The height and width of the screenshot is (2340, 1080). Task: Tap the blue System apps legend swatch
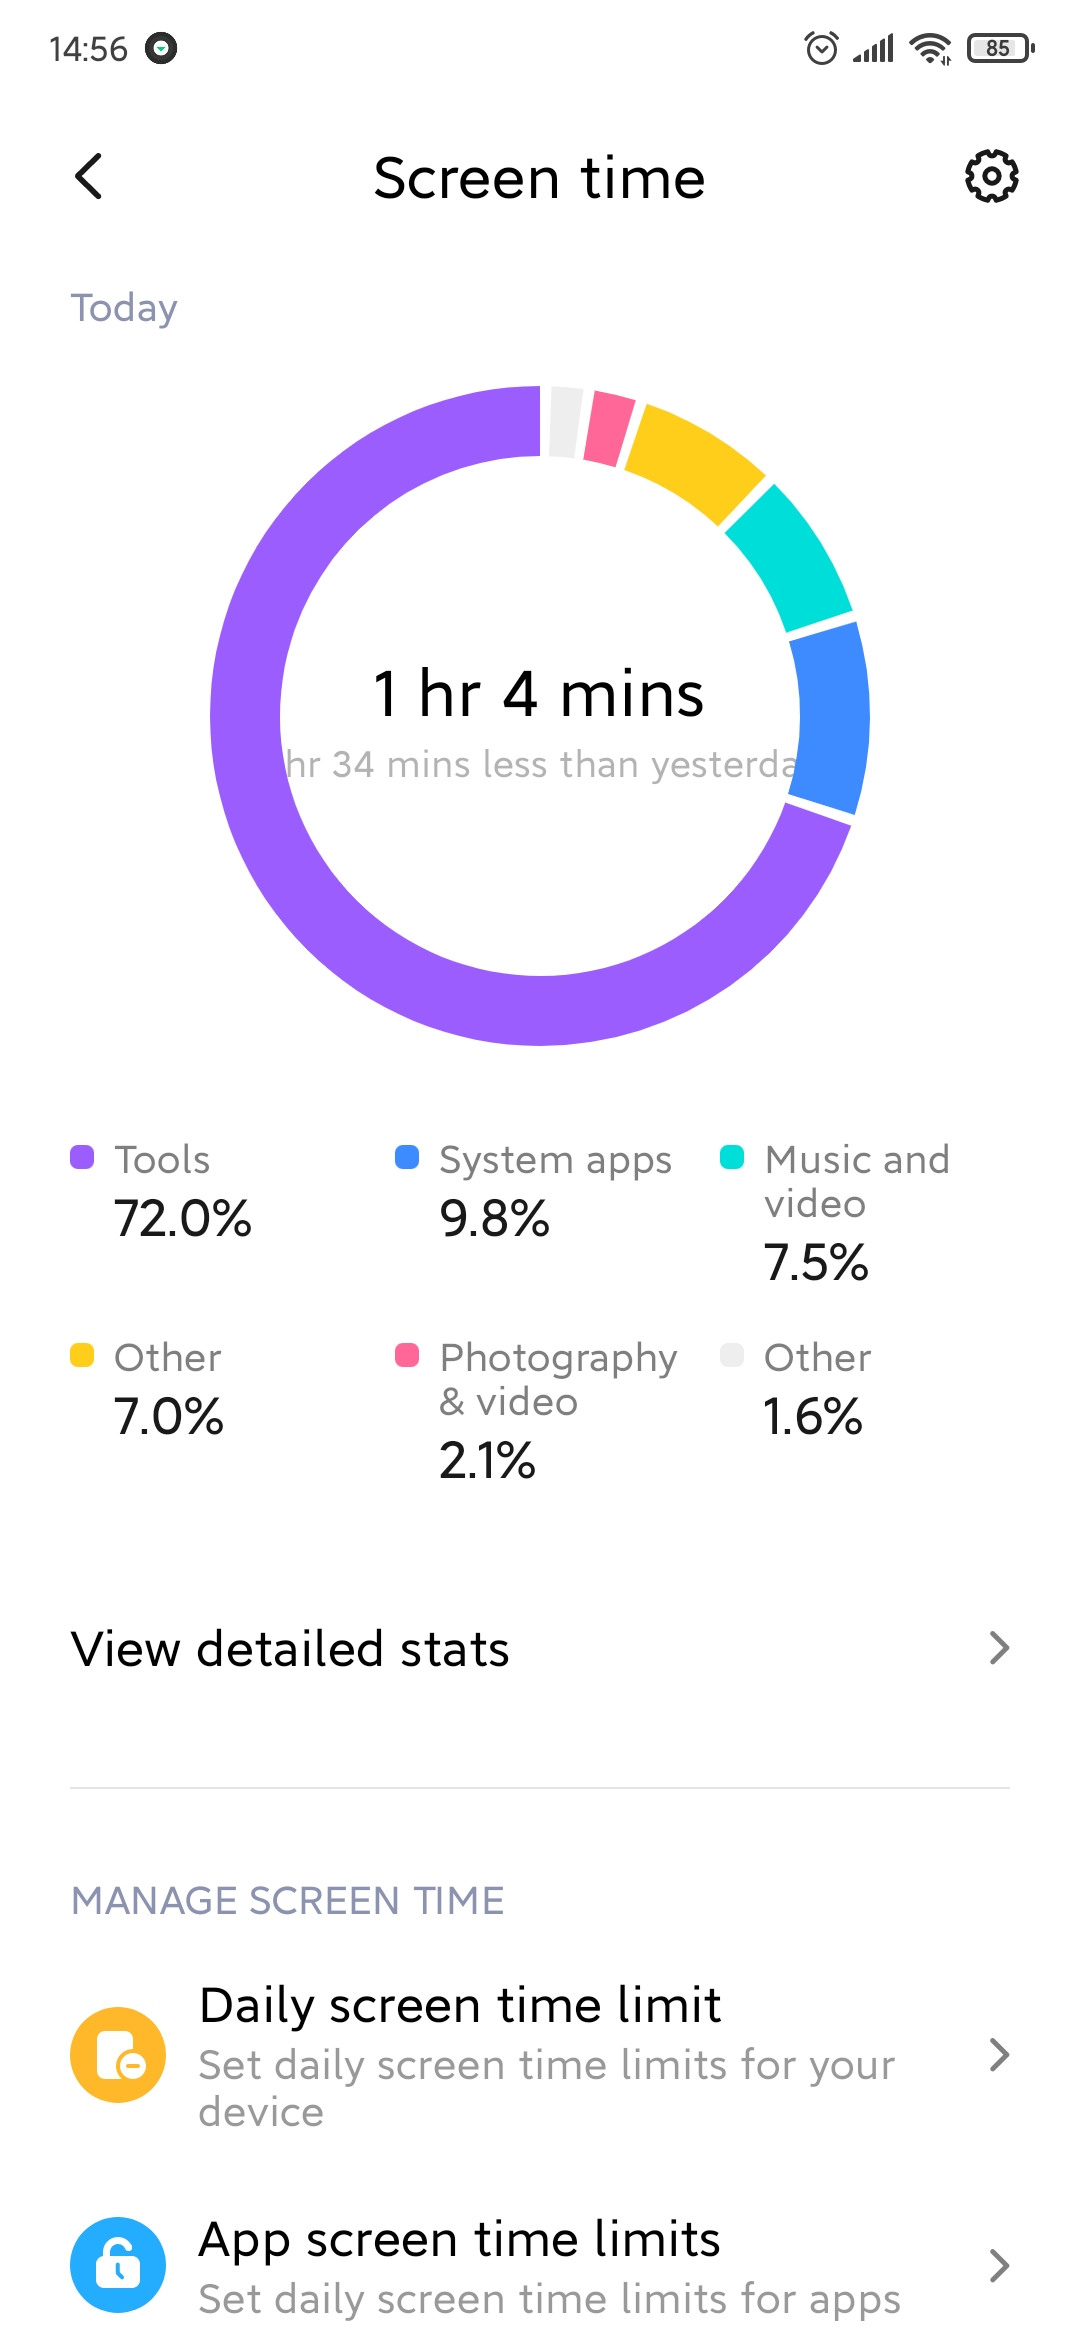tap(407, 1157)
